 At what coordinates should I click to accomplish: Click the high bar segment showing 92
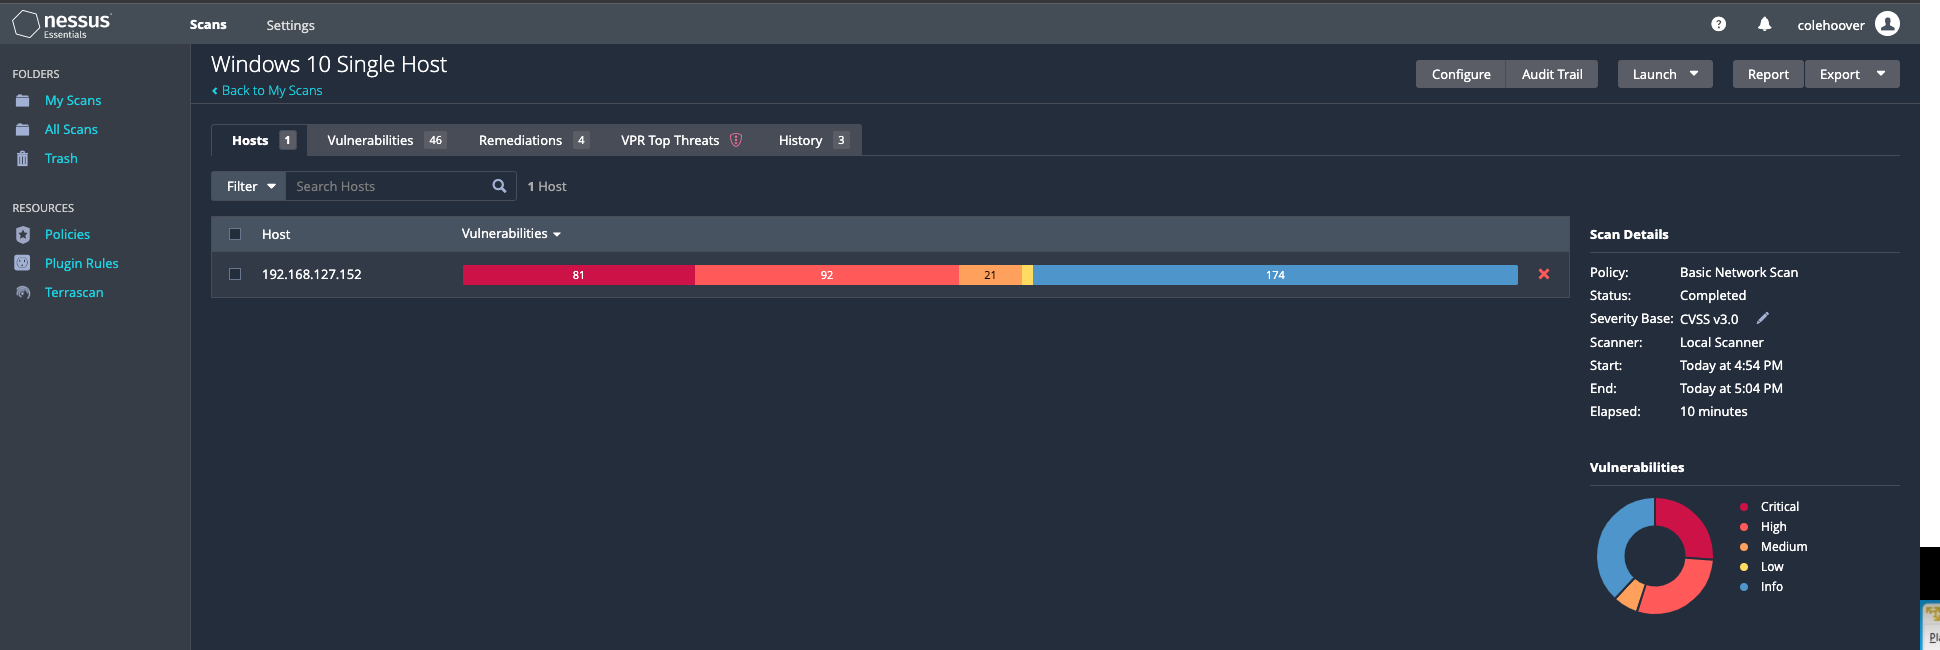click(x=826, y=275)
